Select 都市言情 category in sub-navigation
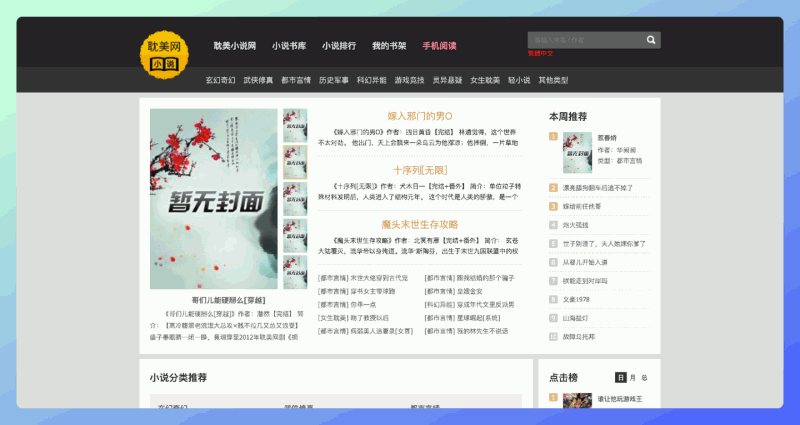This screenshot has width=800, height=425. coord(296,80)
